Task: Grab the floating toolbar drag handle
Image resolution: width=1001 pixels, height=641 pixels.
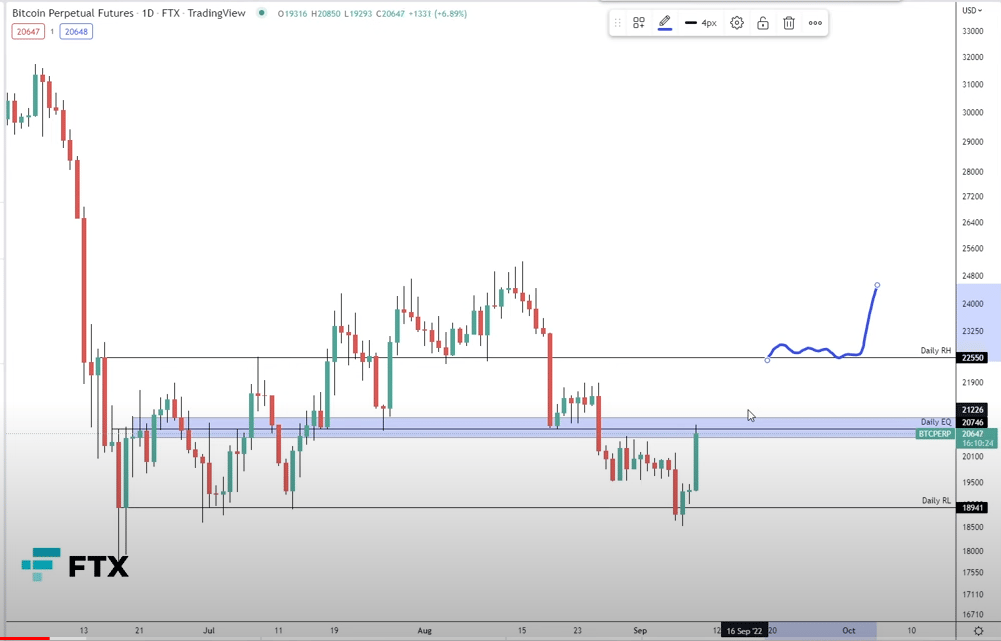Action: coord(617,23)
